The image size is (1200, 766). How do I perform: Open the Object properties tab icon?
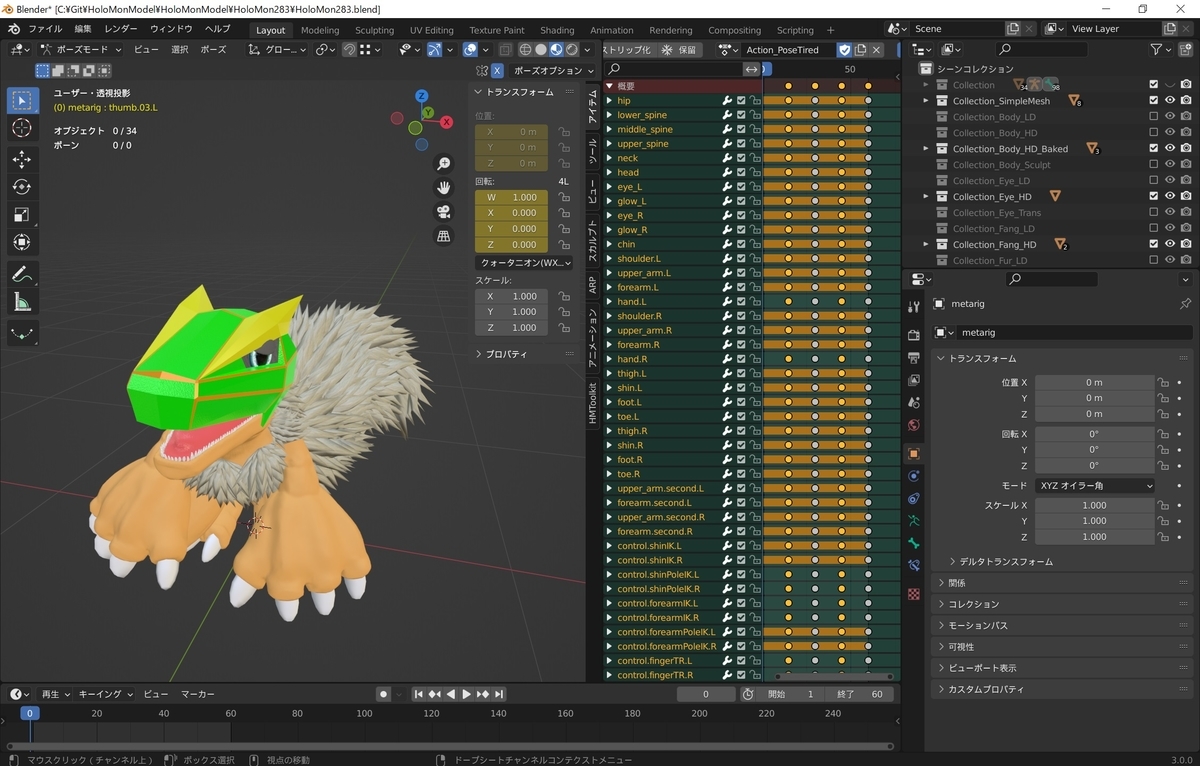(x=913, y=453)
